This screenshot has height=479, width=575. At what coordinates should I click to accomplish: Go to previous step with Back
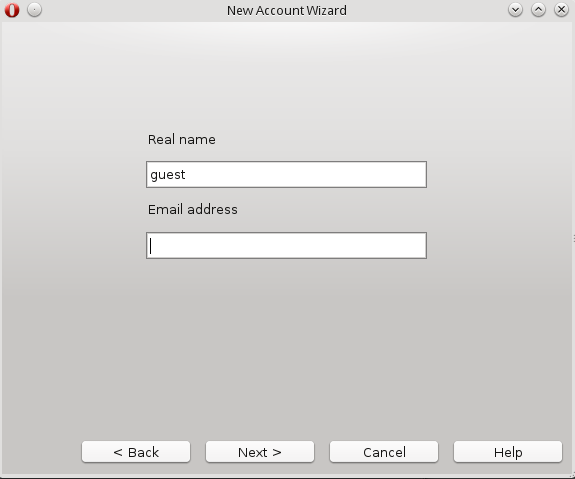click(136, 452)
